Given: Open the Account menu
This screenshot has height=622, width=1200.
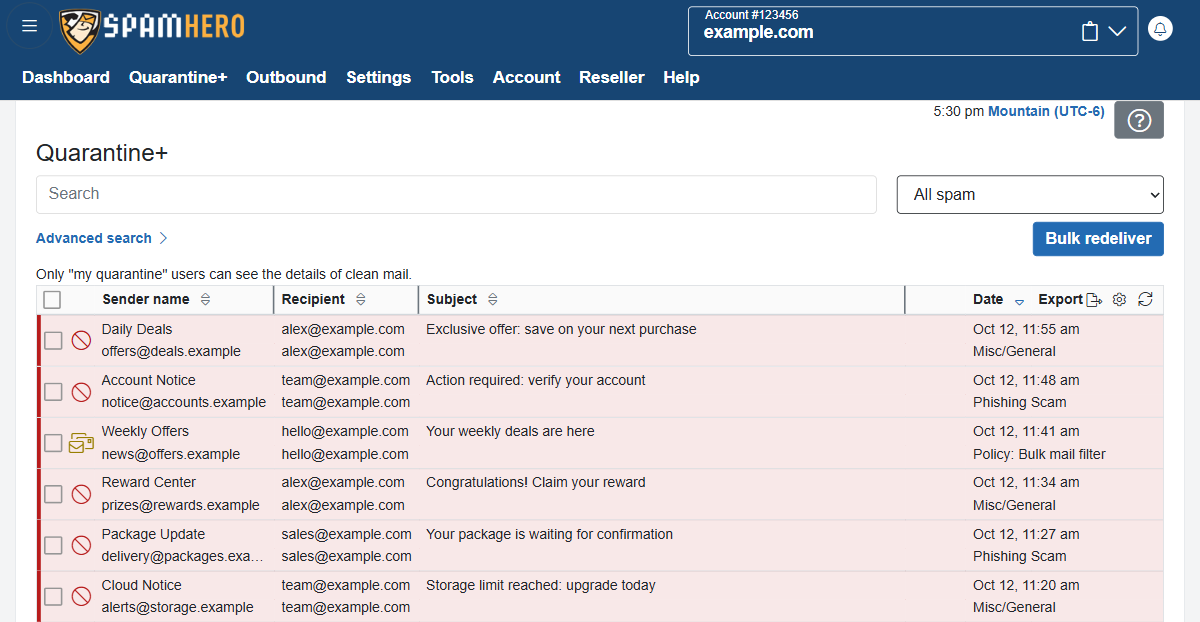Looking at the screenshot, I should coord(526,77).
